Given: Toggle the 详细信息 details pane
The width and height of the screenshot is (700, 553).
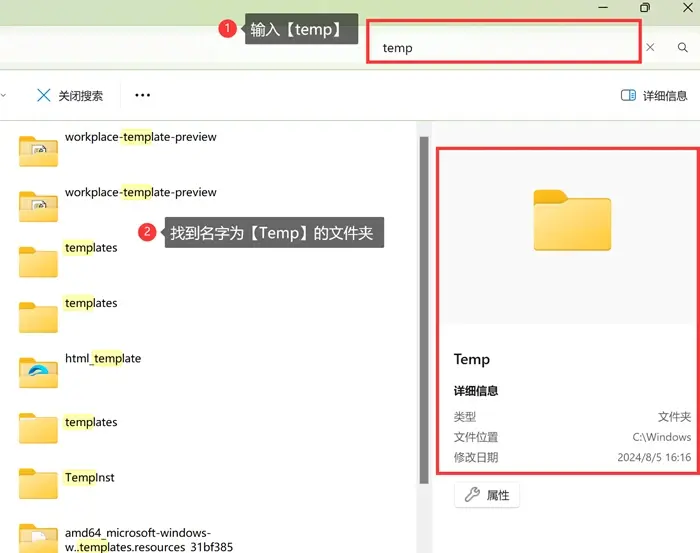Looking at the screenshot, I should click(654, 96).
